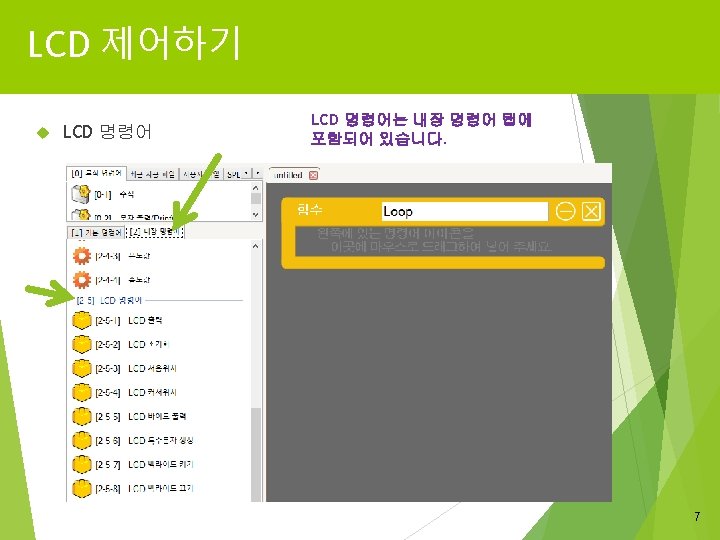
Task: Select the [0-1] list entry text
Action: click(114, 194)
